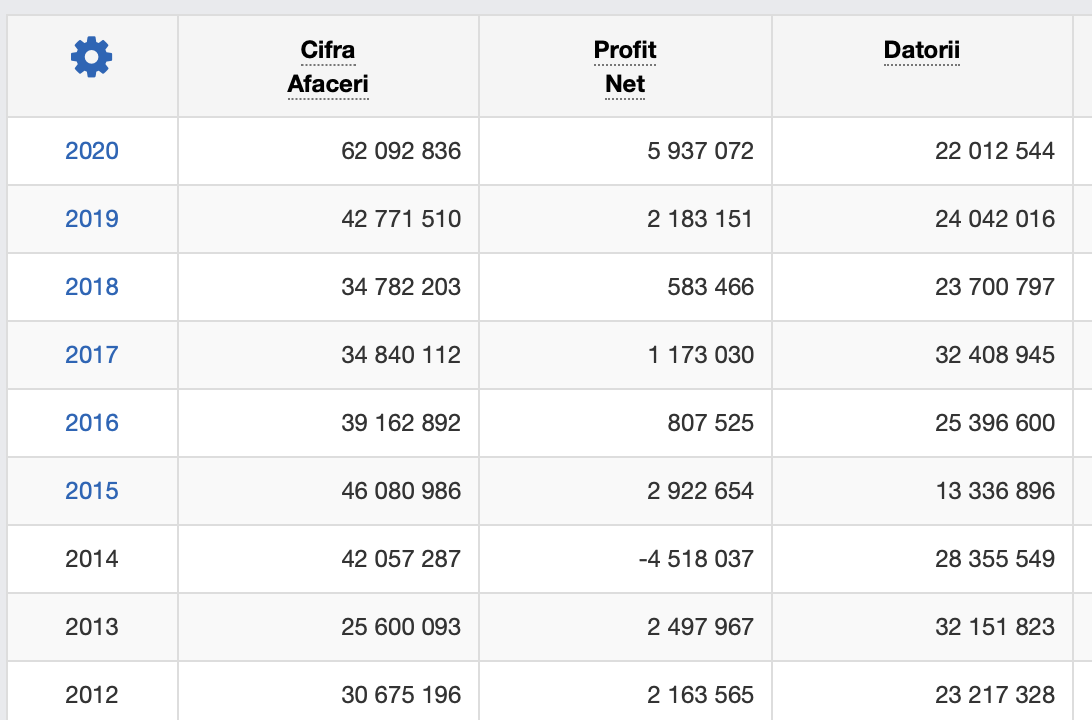
Task: Click the Cifra Afaceri column header
Action: 328,67
